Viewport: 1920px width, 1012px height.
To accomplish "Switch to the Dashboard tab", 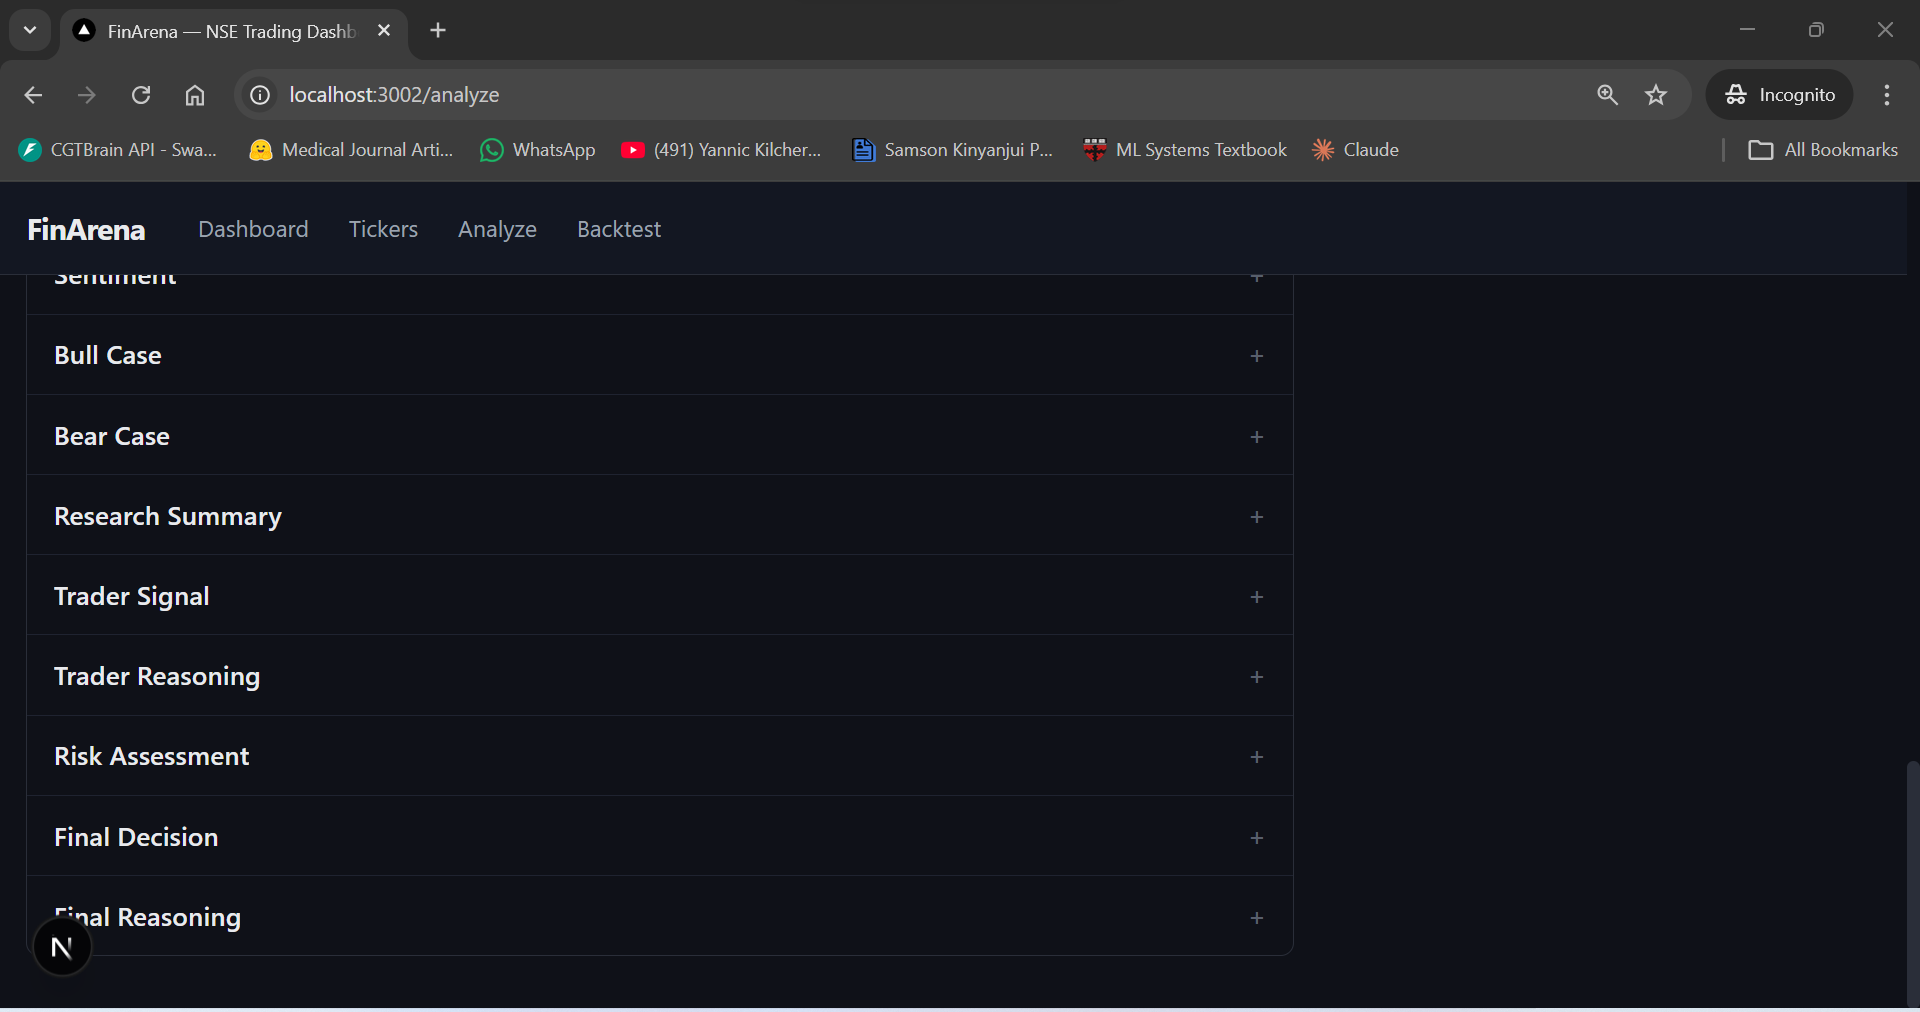I will click(x=253, y=229).
